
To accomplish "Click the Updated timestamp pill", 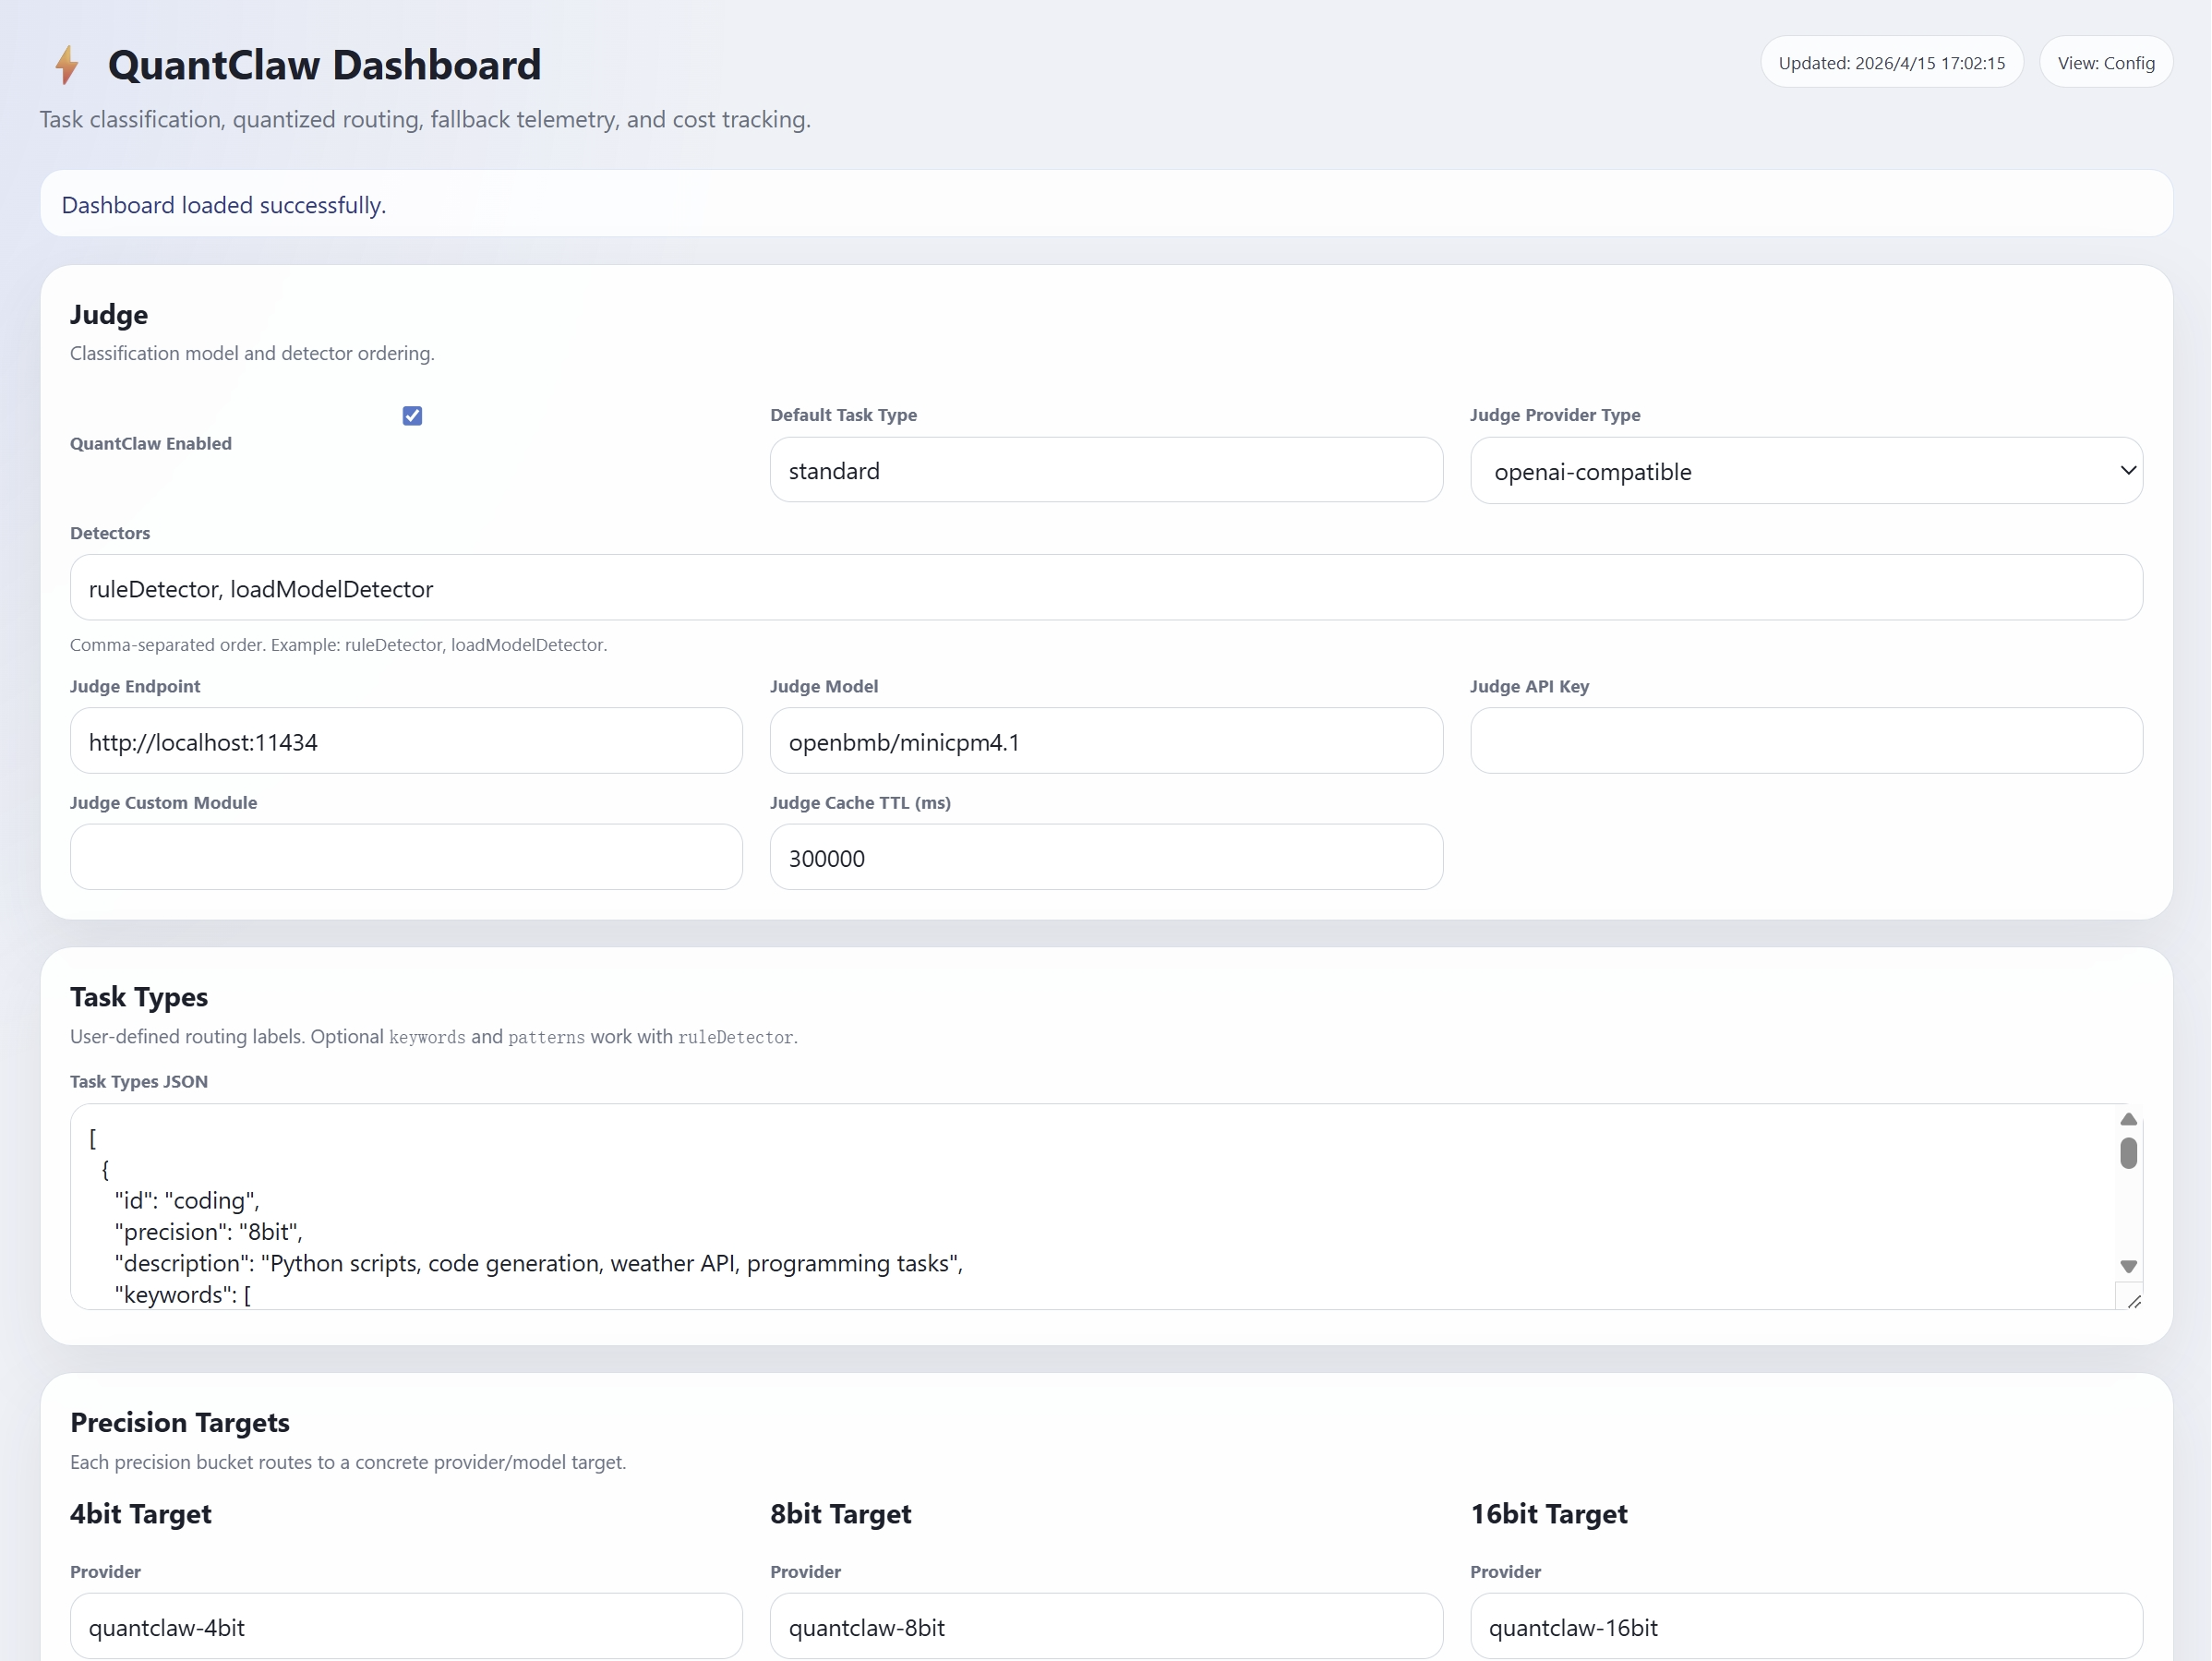I will (x=1890, y=63).
